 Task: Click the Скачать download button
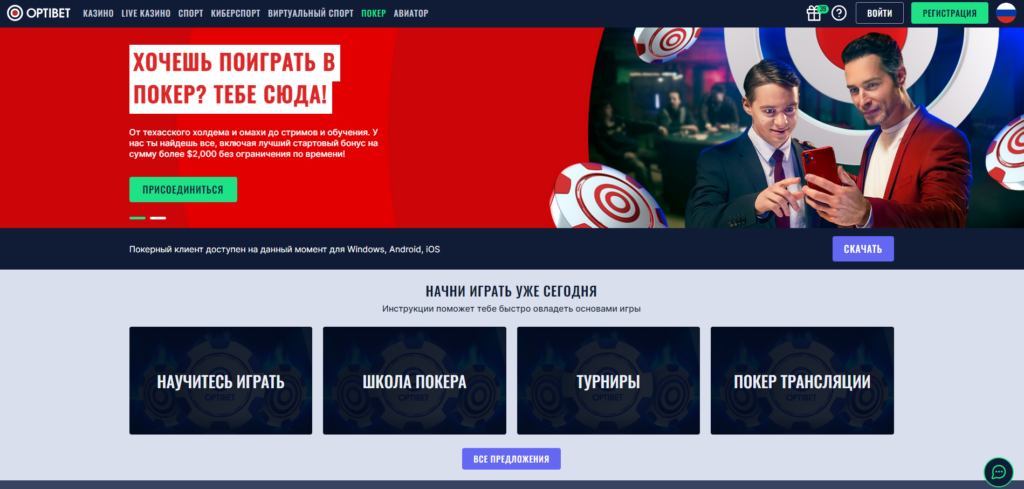(863, 249)
